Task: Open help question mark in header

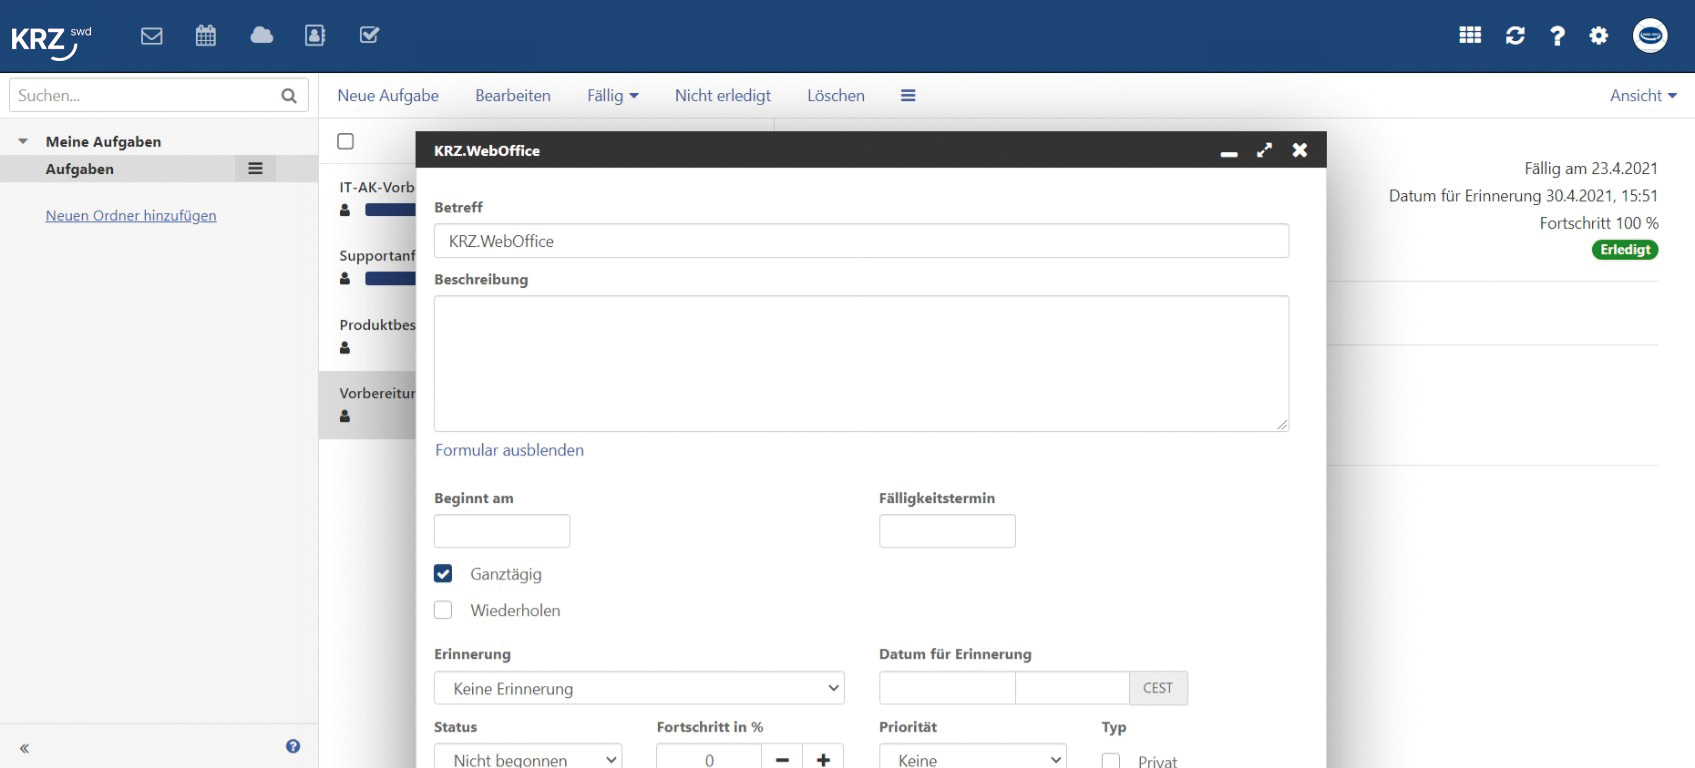Action: [1557, 36]
